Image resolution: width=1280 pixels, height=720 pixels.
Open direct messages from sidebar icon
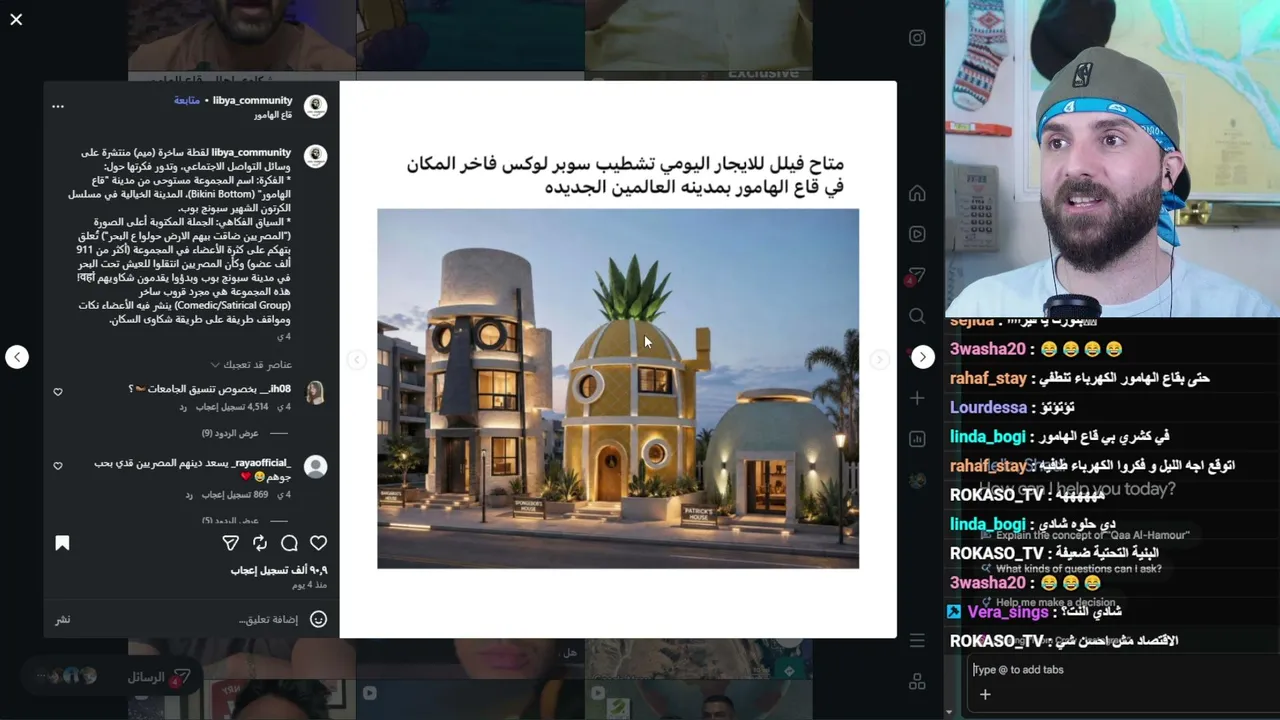coord(916,276)
